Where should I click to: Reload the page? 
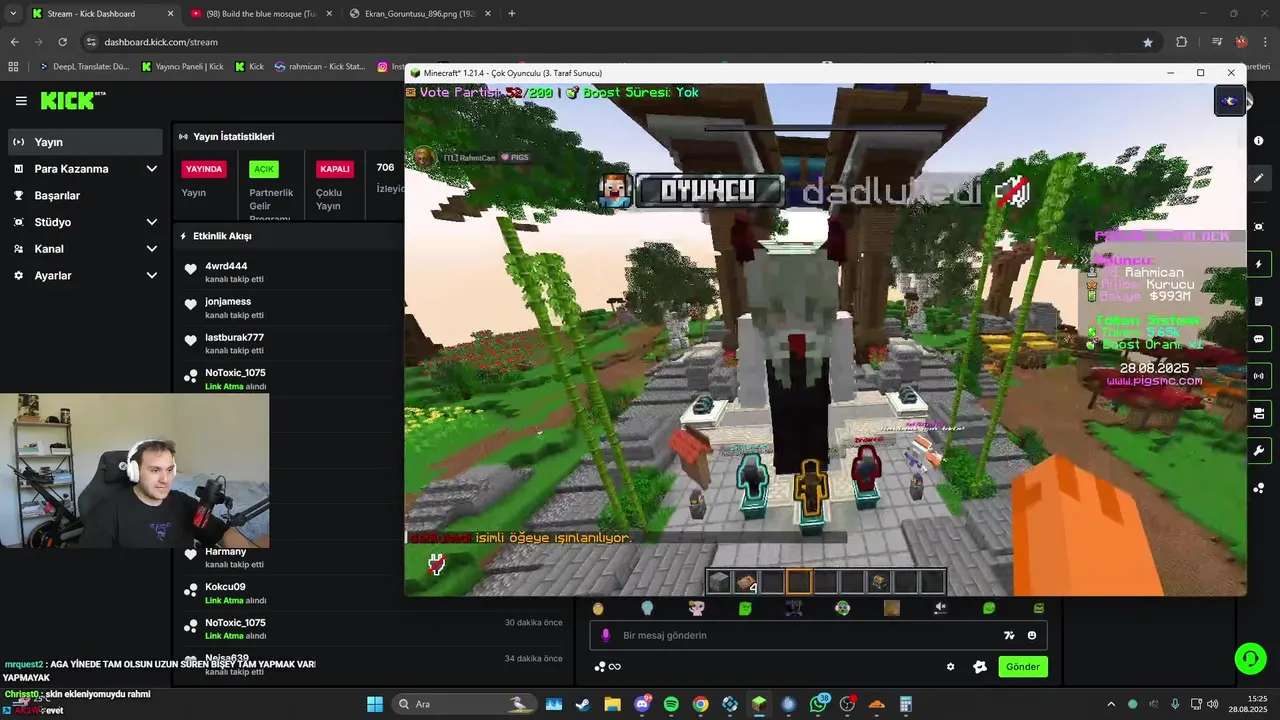(62, 42)
